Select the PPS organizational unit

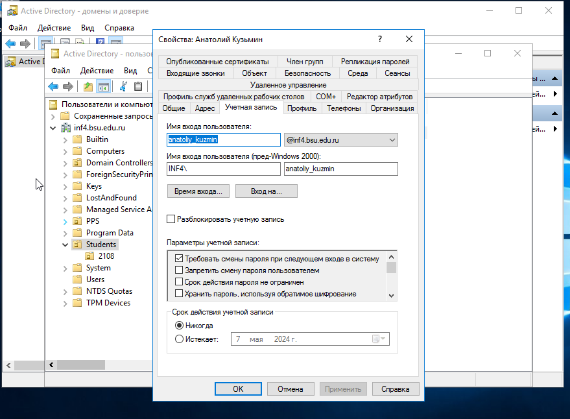(x=93, y=221)
